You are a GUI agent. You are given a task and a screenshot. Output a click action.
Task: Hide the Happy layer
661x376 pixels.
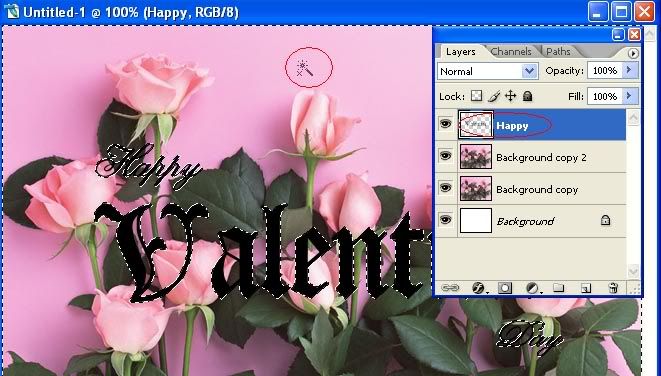(x=446, y=124)
